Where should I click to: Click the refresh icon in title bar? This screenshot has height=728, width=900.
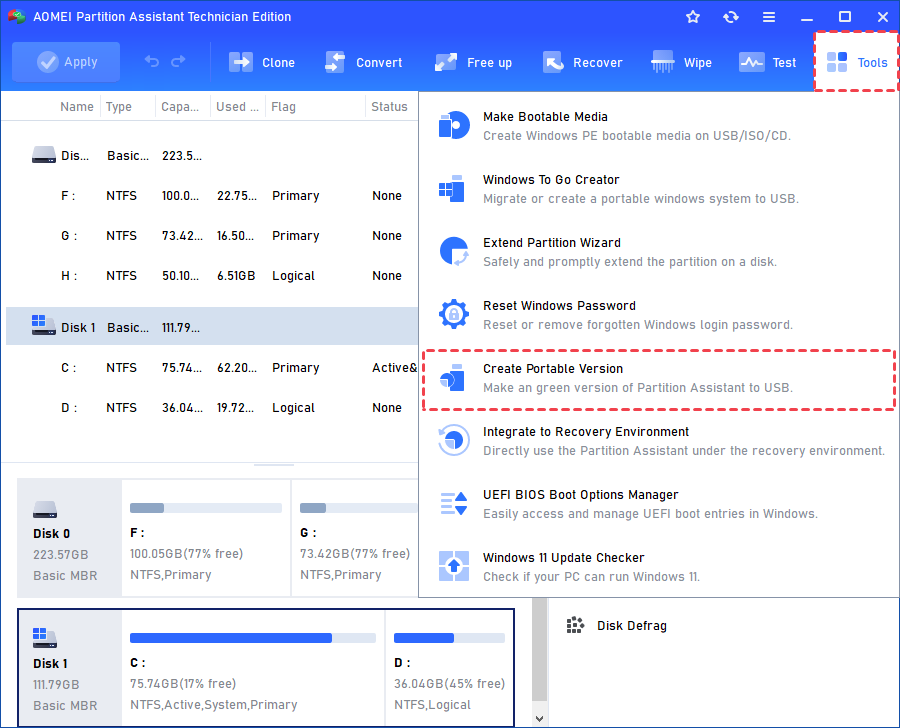click(731, 17)
